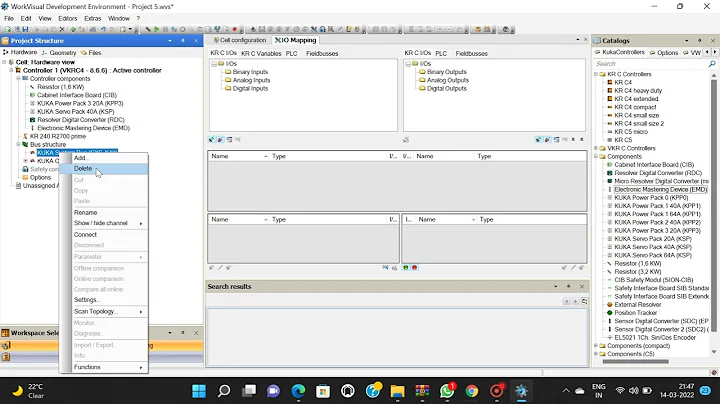
Task: Click the green play arrow toolbar icon
Action: coord(157,29)
